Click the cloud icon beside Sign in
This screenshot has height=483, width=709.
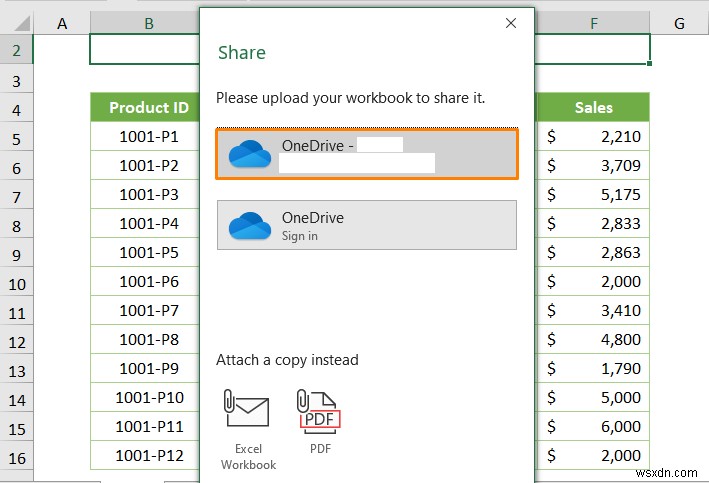pyautogui.click(x=250, y=225)
